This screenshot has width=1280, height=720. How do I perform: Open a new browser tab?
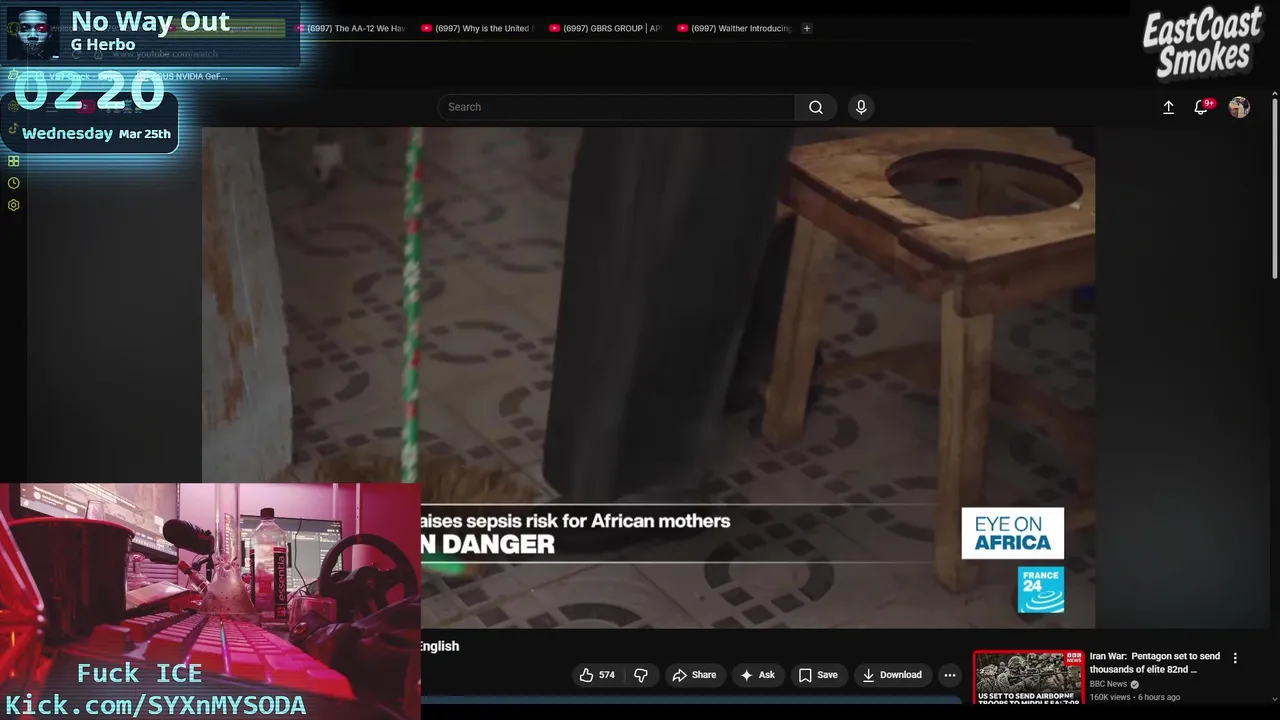tap(807, 28)
